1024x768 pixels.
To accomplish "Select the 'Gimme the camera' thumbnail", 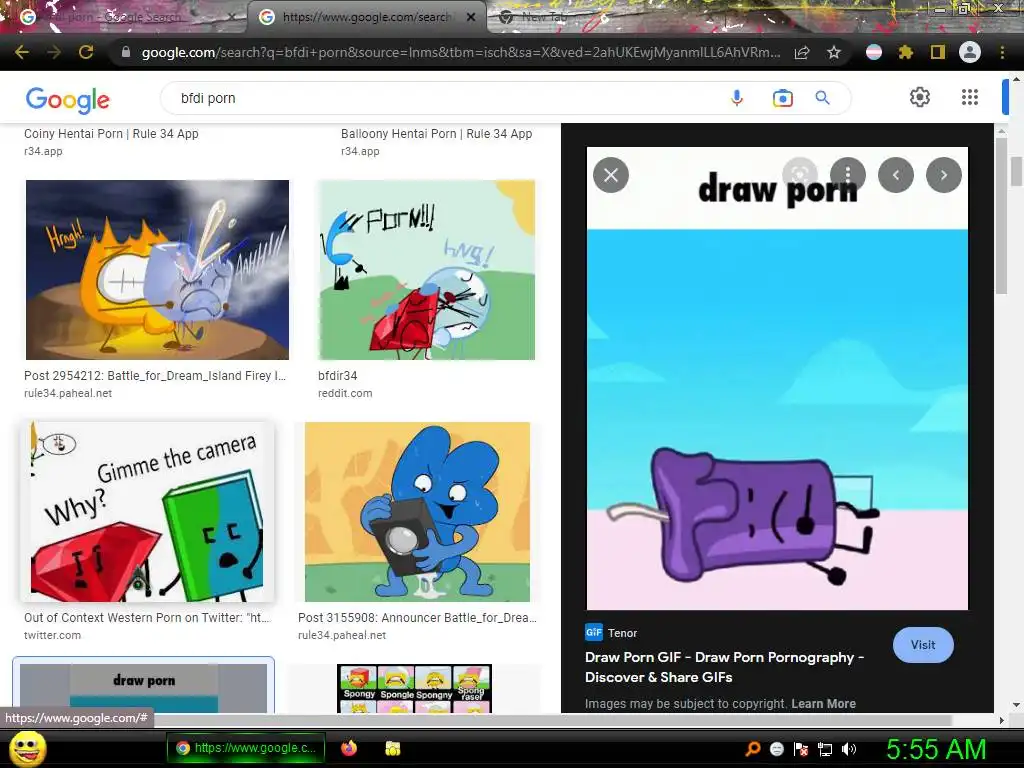I will 147,512.
